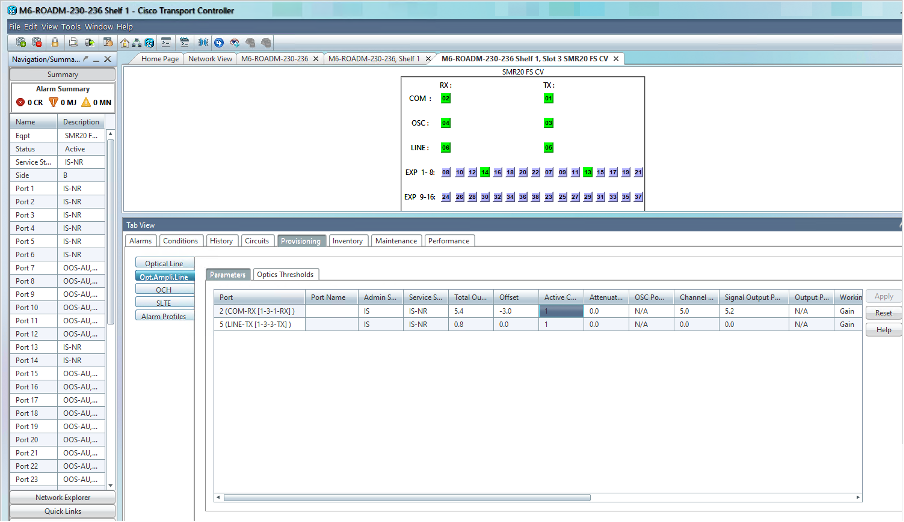
Task: Open the Circuits tab
Action: point(257,241)
